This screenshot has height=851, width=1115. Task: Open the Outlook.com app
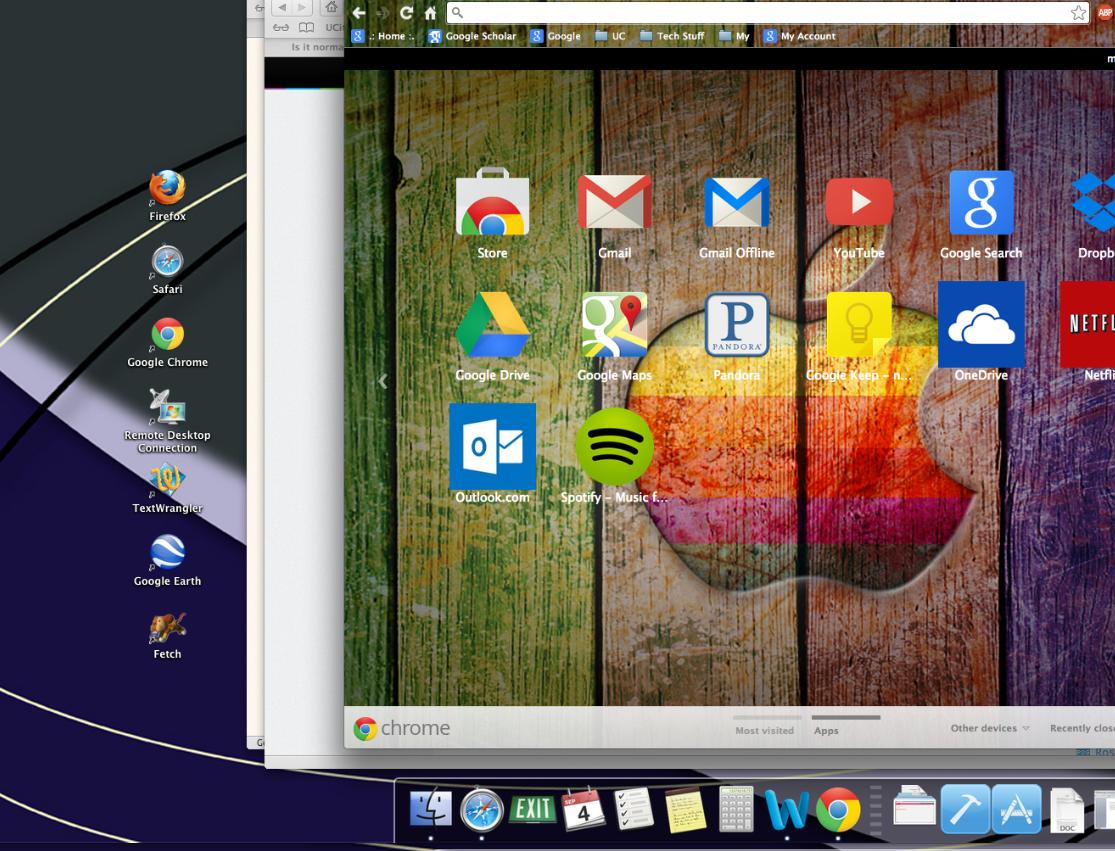tap(492, 447)
